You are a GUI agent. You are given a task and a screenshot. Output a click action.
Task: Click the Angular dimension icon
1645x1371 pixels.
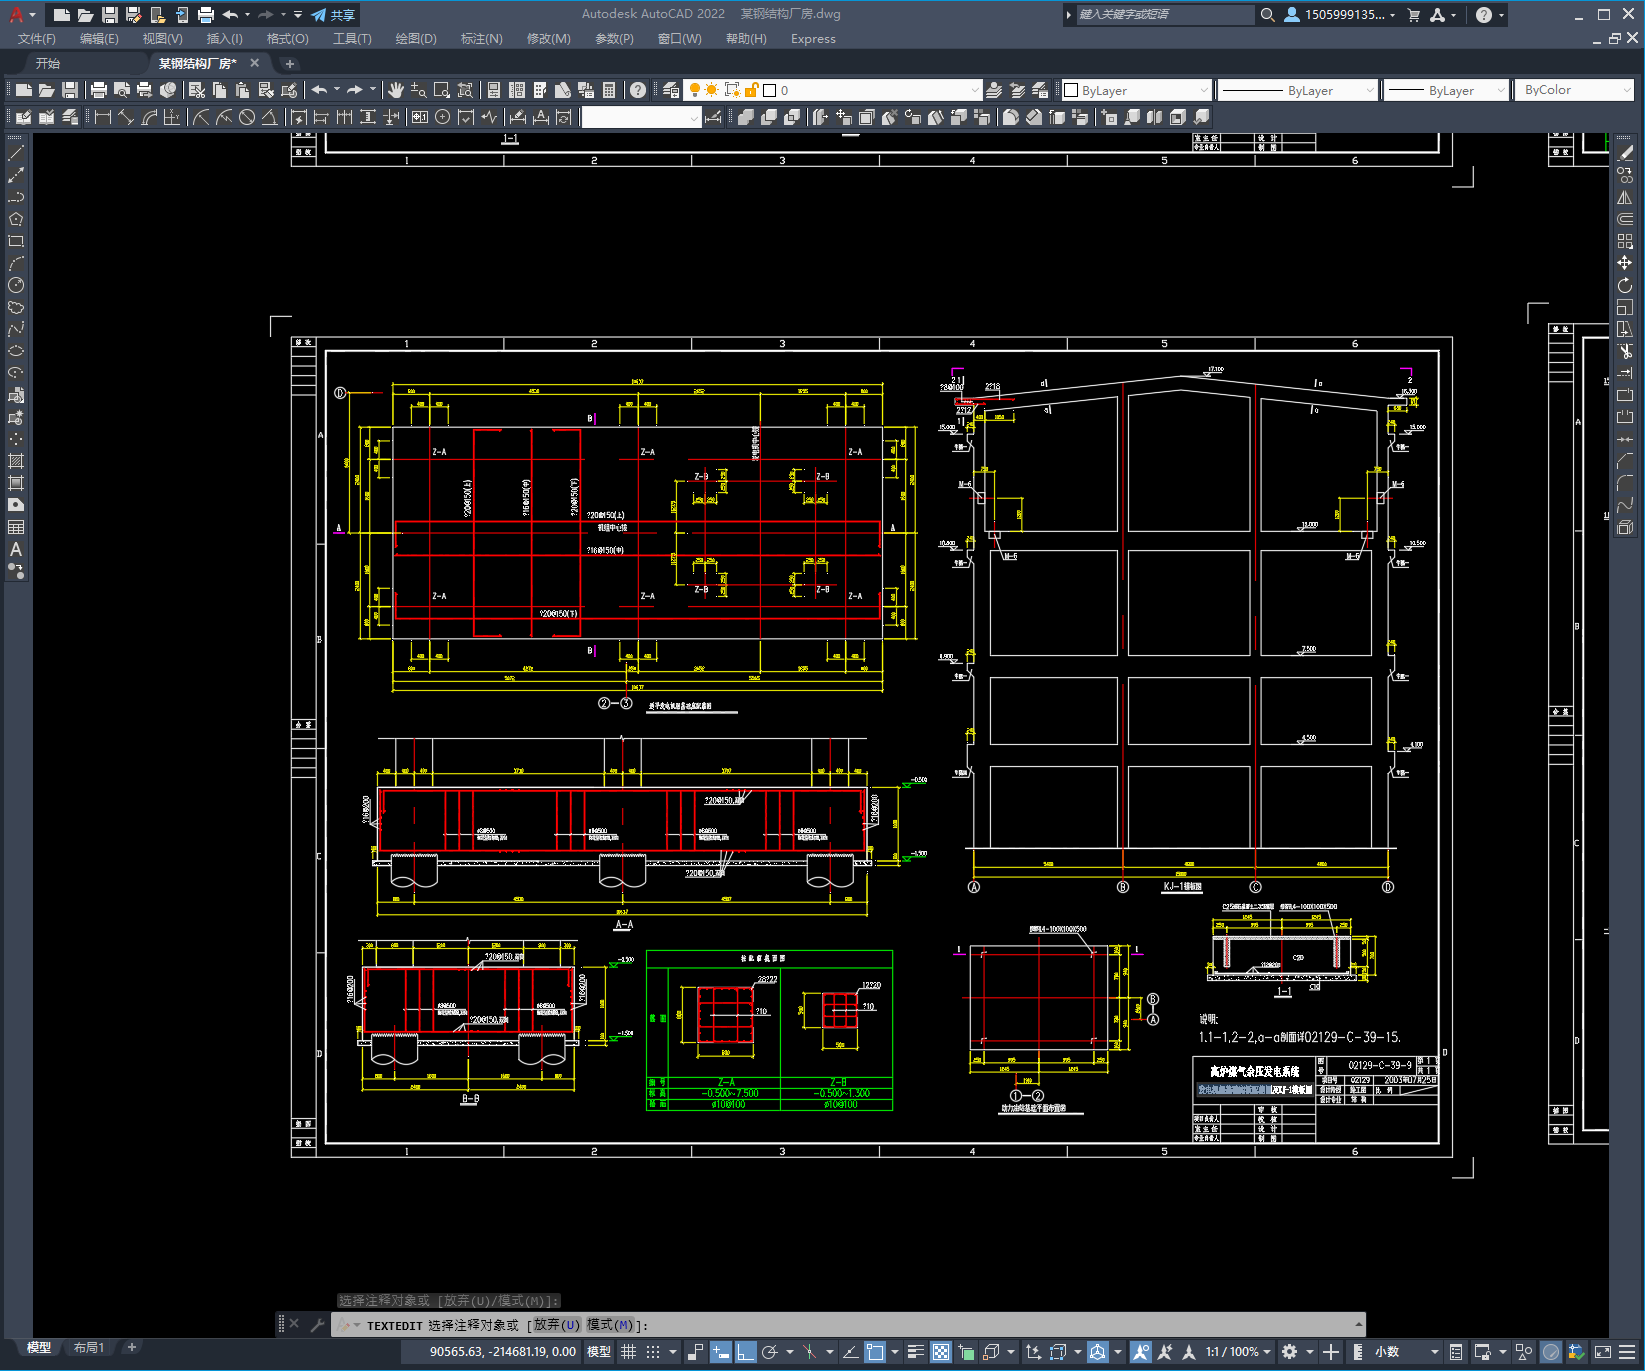269,117
